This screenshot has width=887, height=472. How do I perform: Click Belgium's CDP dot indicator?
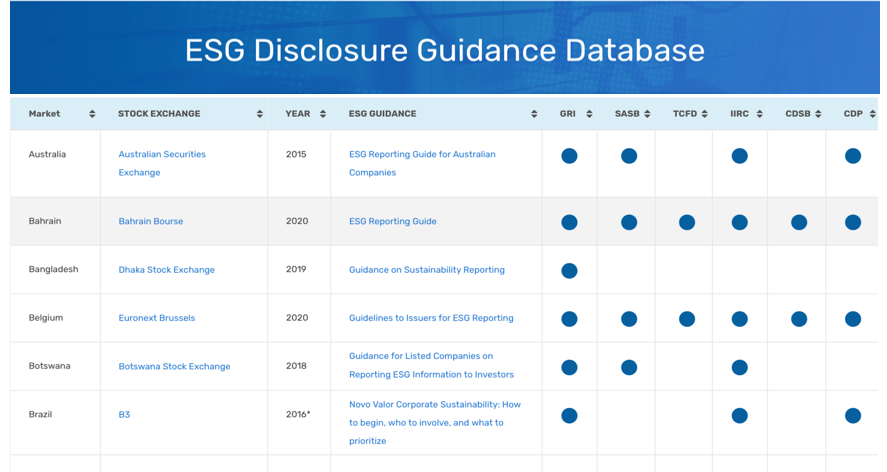tap(852, 319)
